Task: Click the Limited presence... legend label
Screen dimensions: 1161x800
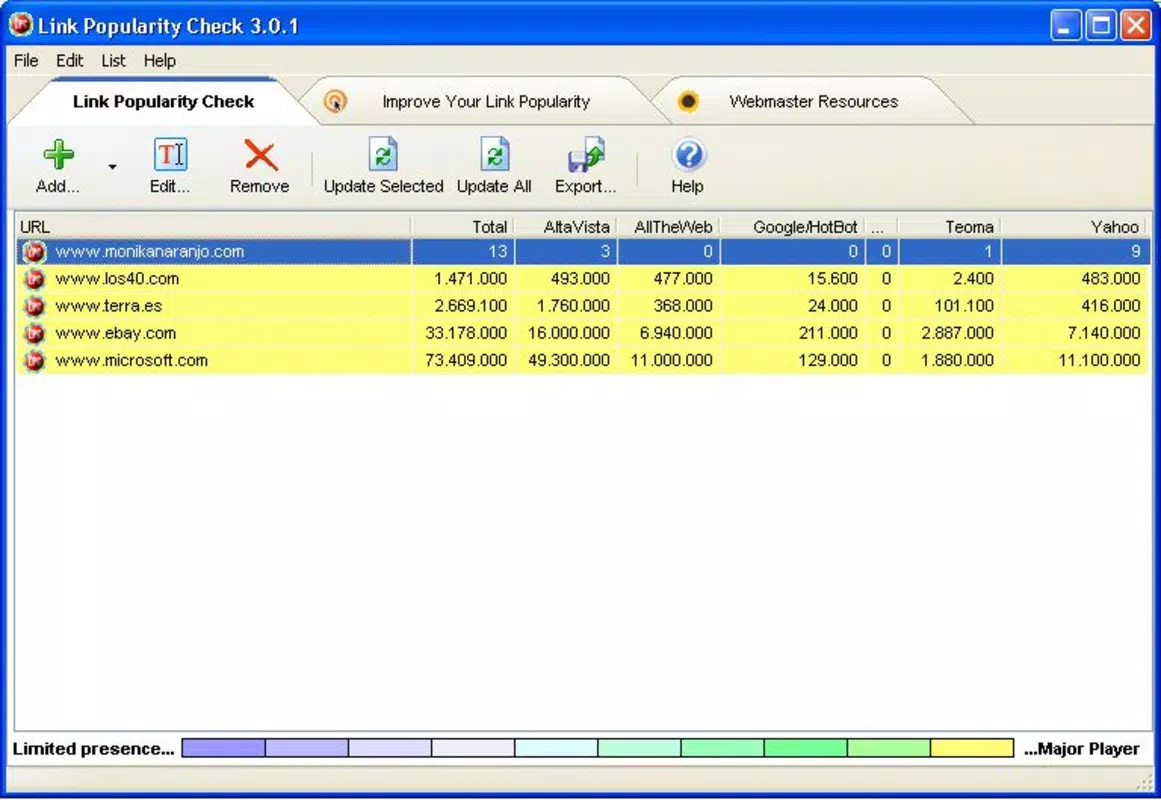Action: (x=93, y=749)
